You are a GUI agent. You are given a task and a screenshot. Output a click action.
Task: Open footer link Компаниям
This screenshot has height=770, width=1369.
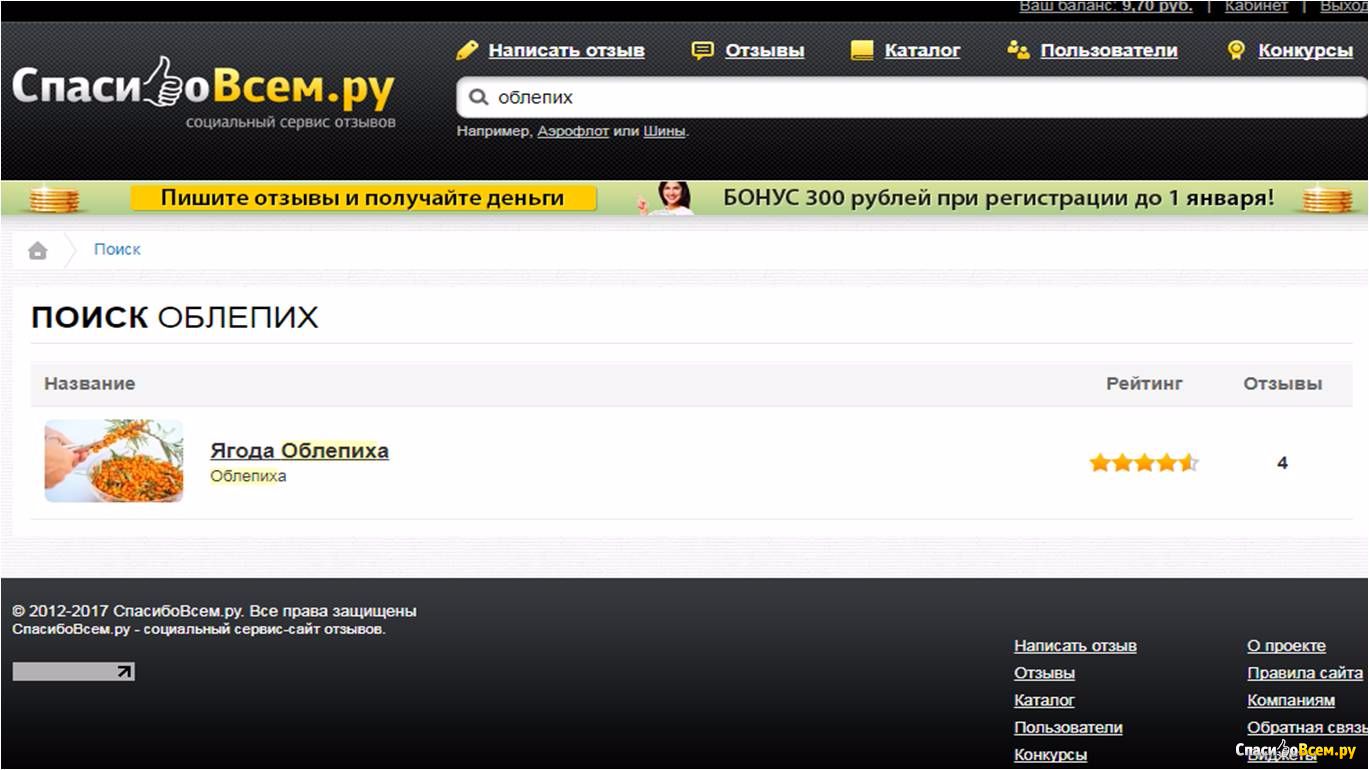[x=1291, y=700]
